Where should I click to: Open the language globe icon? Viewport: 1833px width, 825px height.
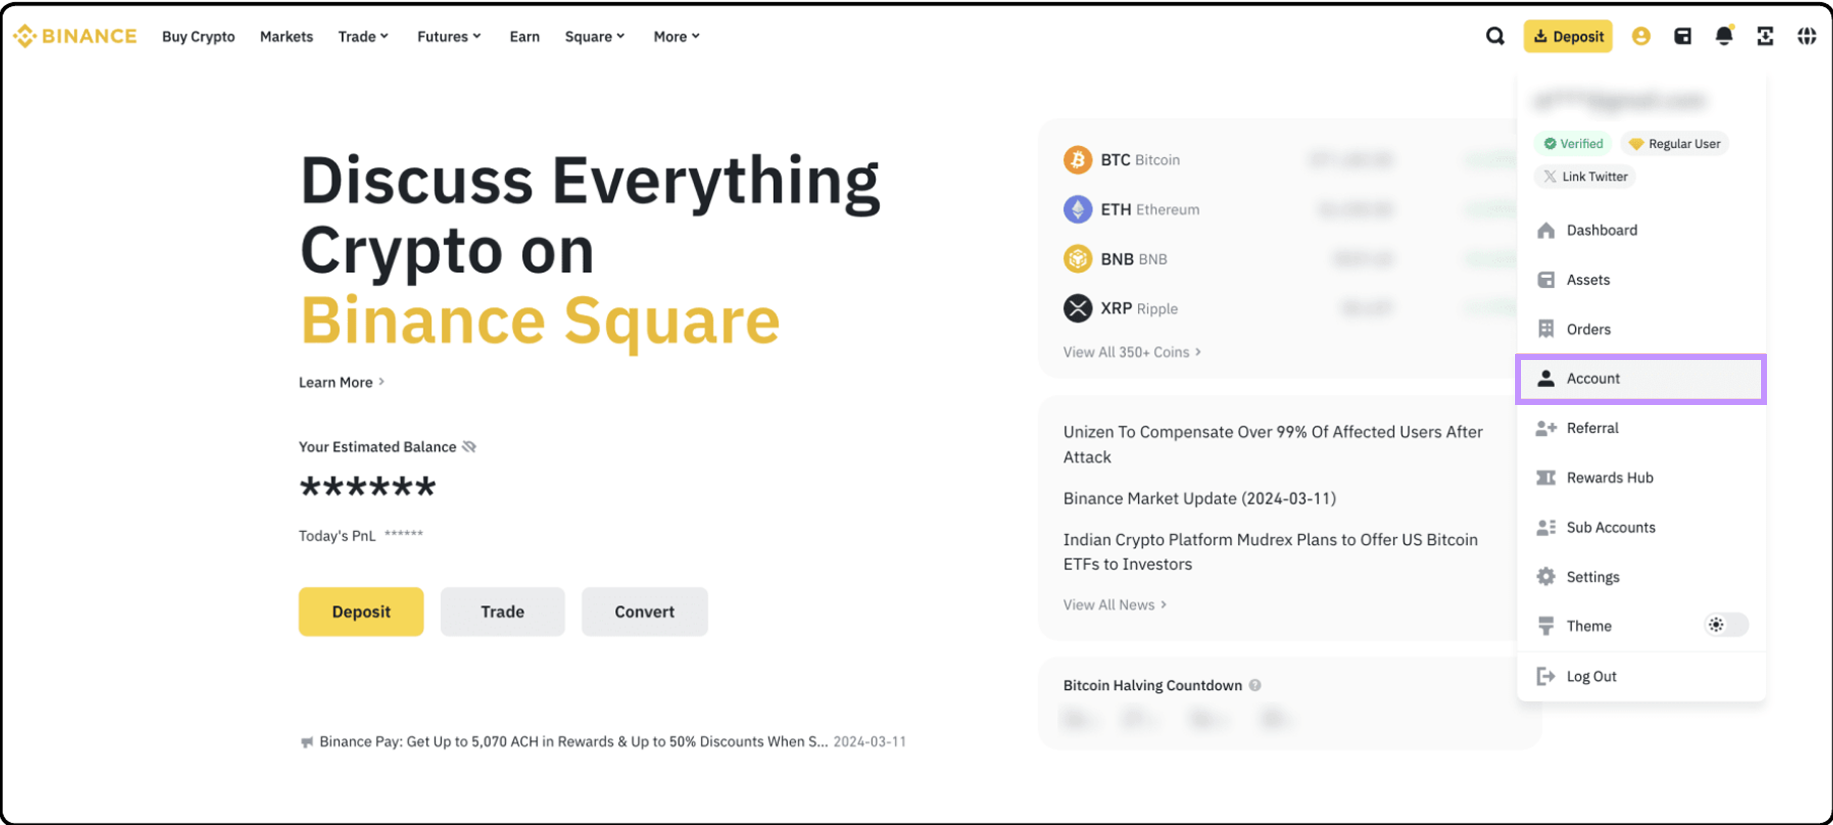[1806, 36]
